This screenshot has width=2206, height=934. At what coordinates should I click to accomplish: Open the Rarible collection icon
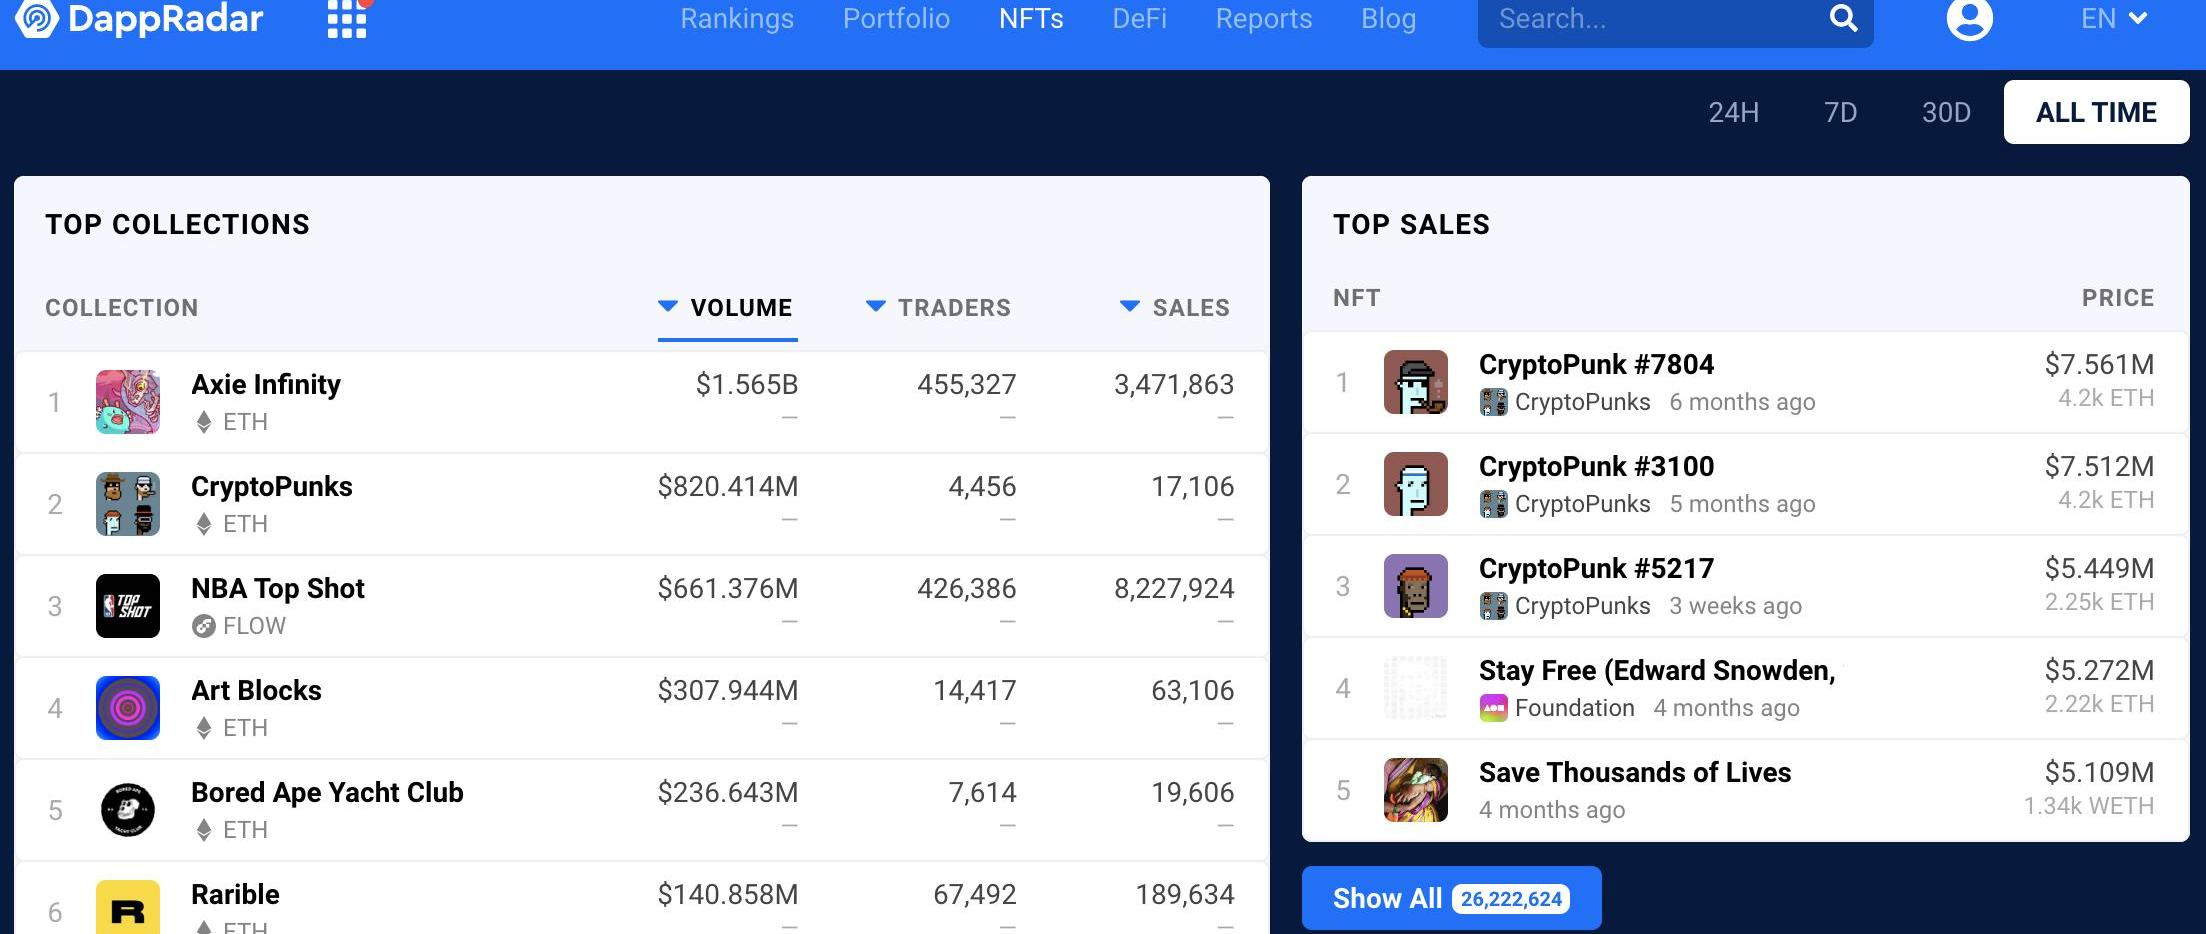[x=128, y=907]
